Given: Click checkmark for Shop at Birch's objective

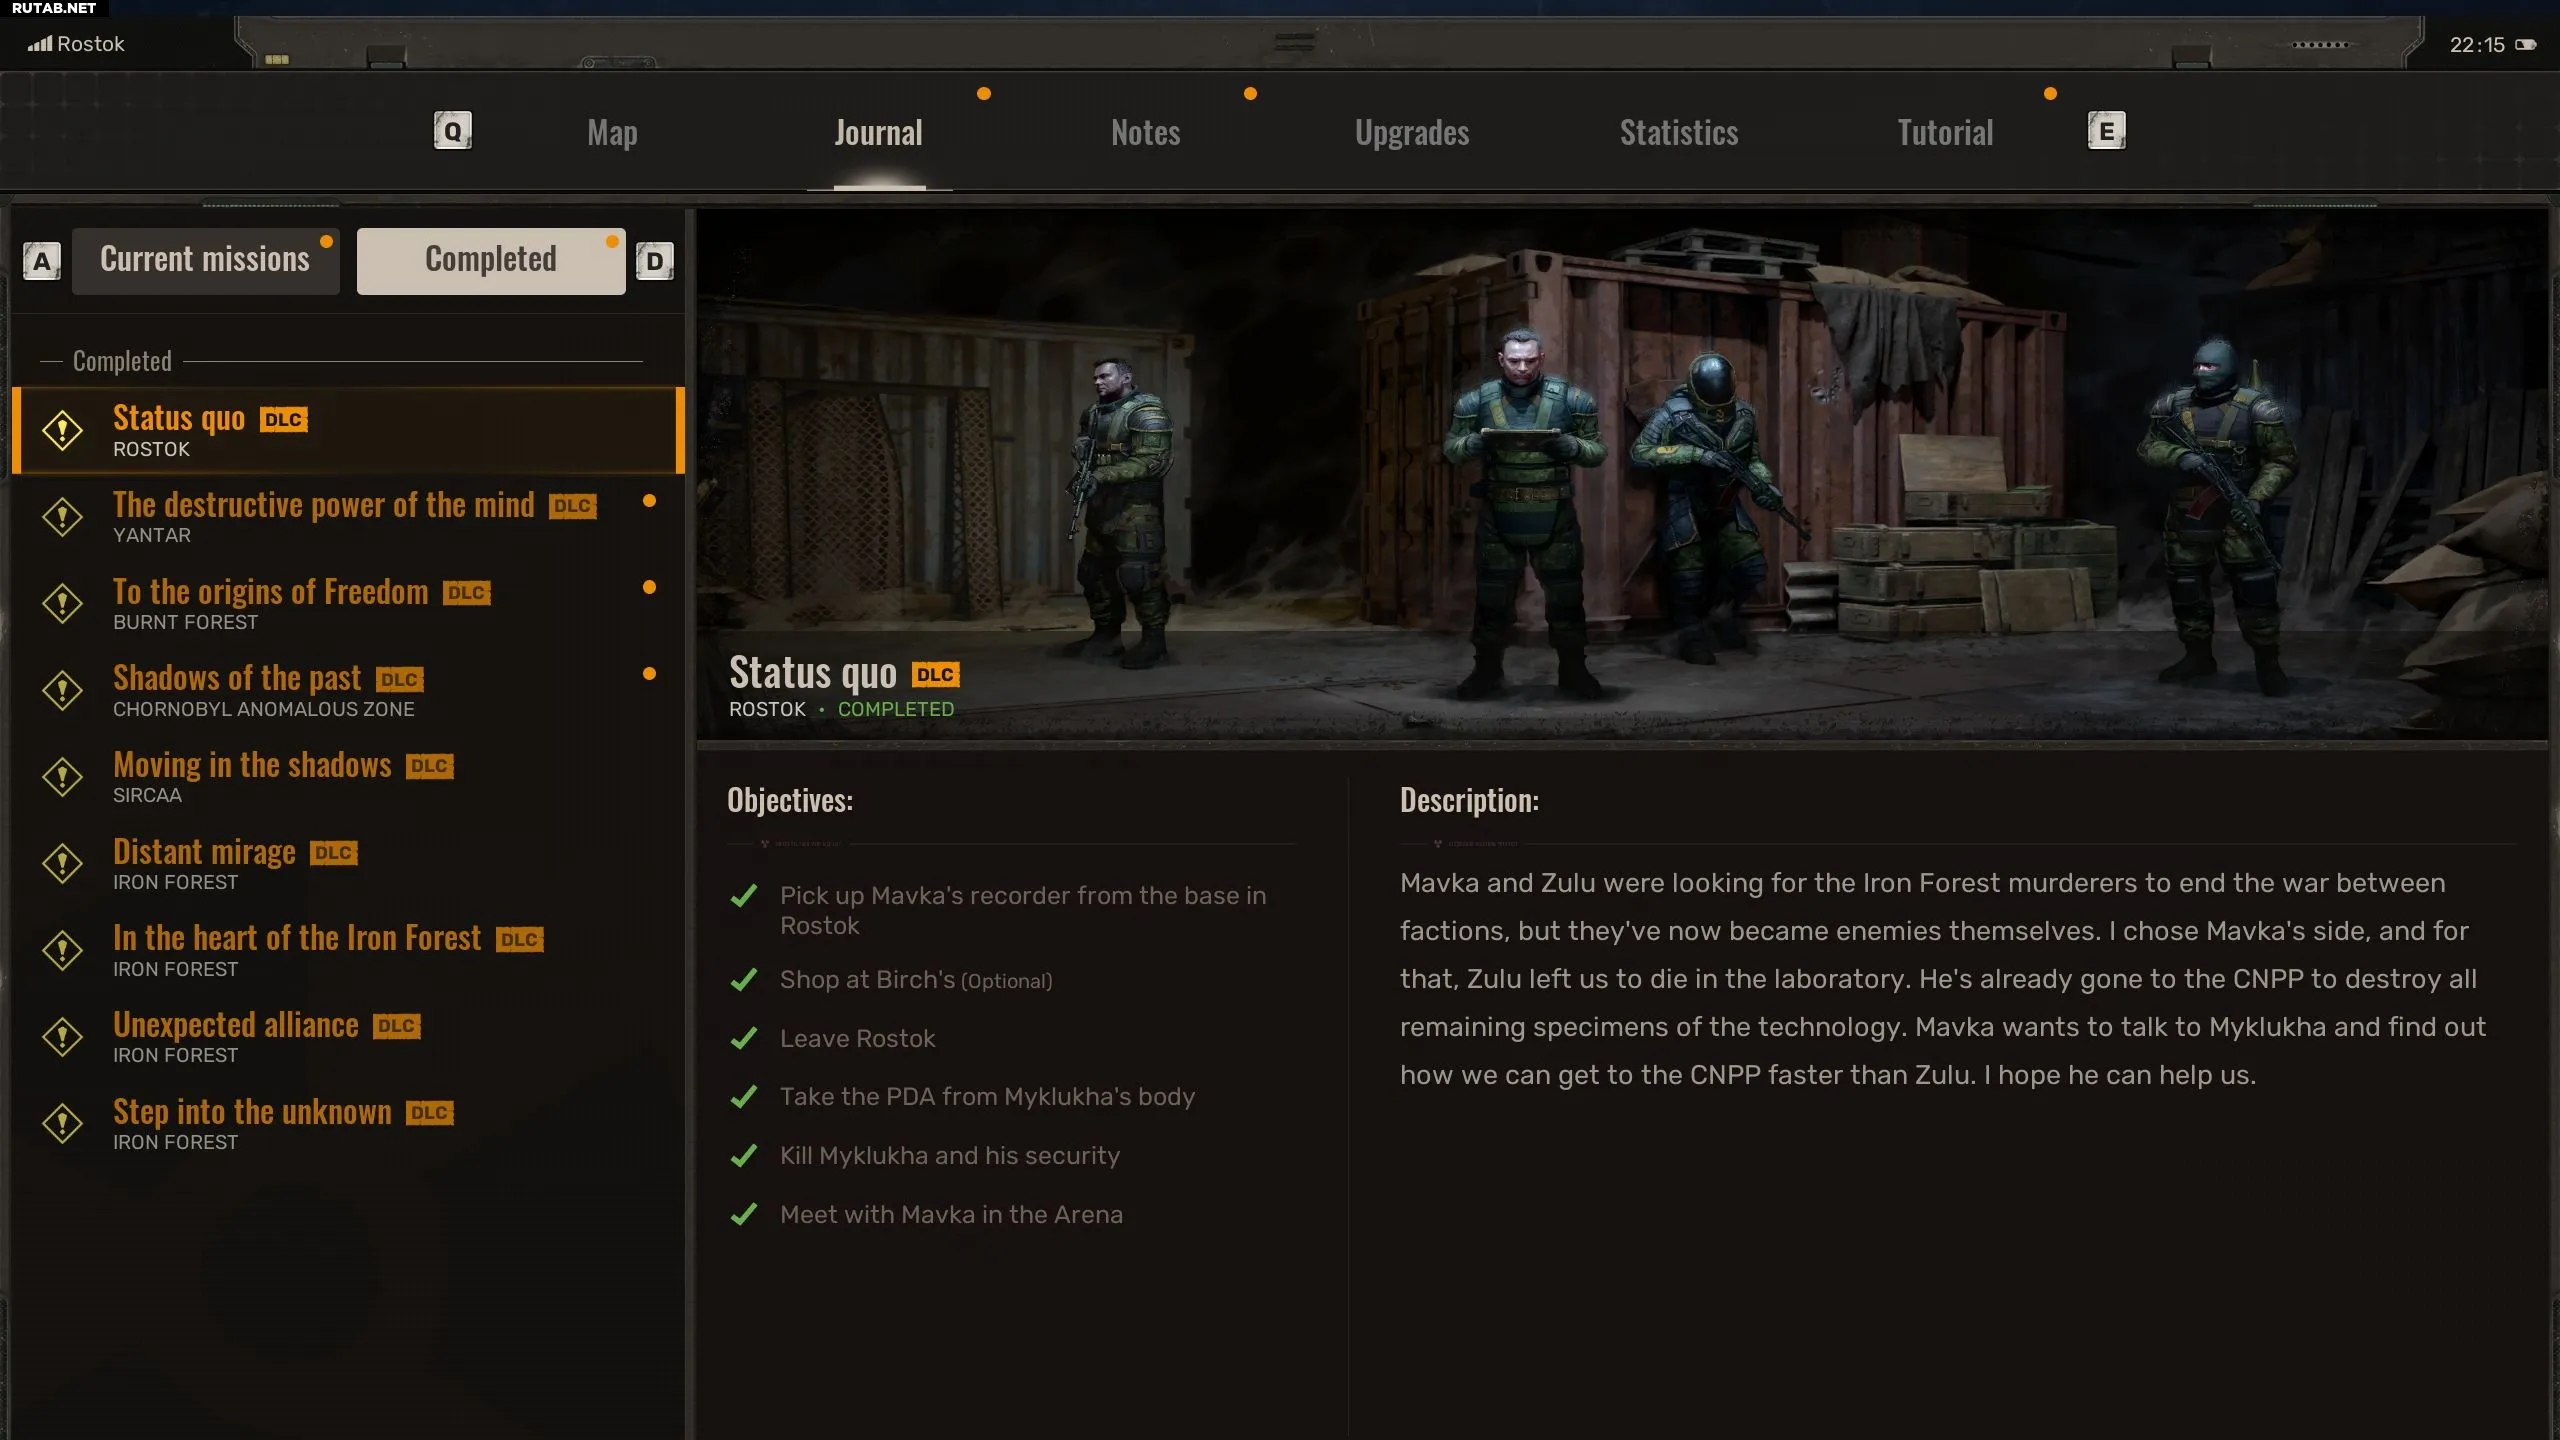Looking at the screenshot, I should tap(744, 980).
